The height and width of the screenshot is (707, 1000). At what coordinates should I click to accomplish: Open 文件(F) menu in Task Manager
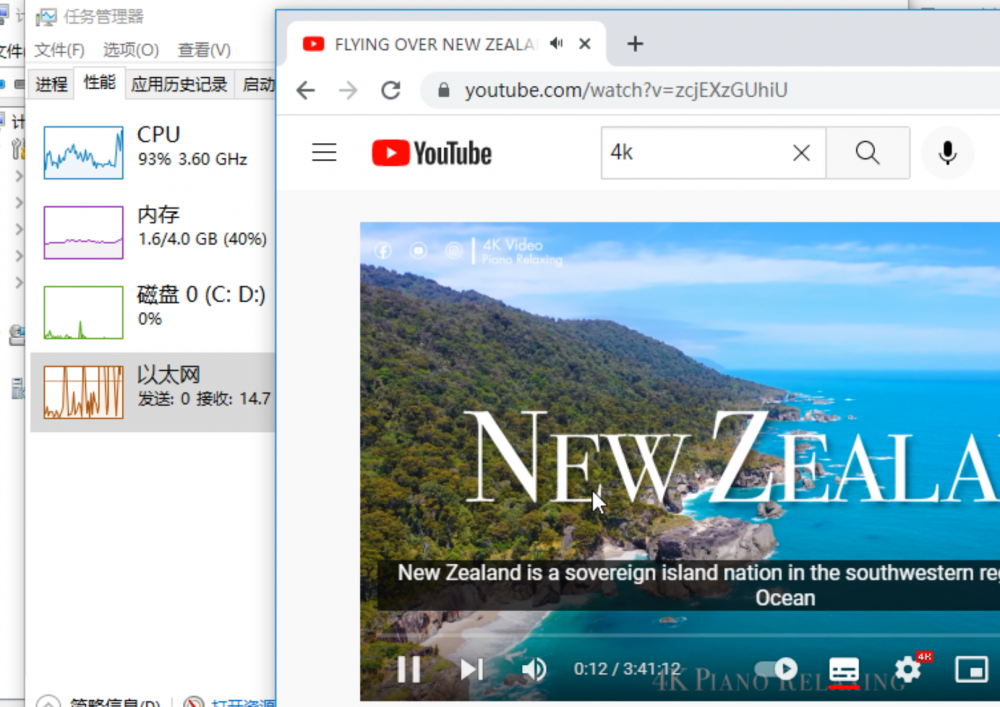click(x=59, y=50)
